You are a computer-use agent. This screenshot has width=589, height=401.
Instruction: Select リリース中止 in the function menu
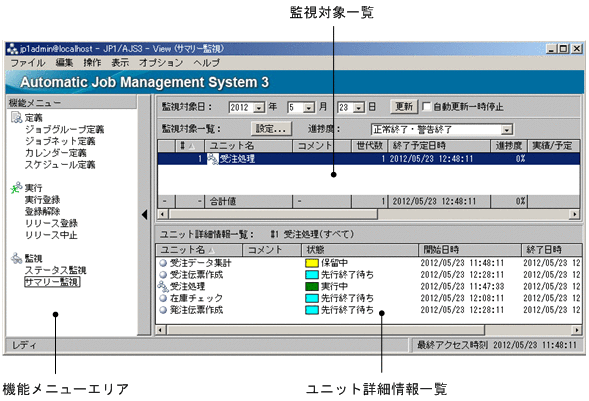51,235
